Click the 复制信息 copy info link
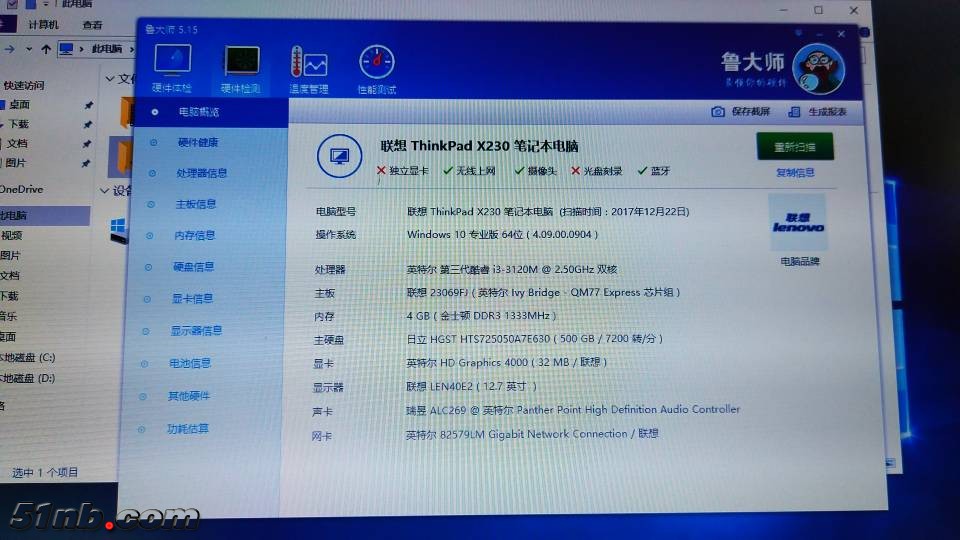Screen dimensions: 960x540 pyautogui.click(x=795, y=173)
